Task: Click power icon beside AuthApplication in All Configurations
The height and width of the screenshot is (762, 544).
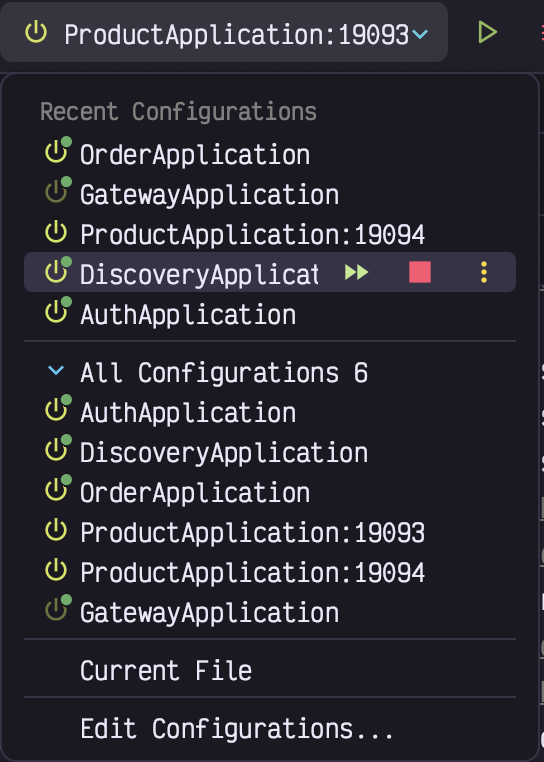Action: [x=58, y=408]
